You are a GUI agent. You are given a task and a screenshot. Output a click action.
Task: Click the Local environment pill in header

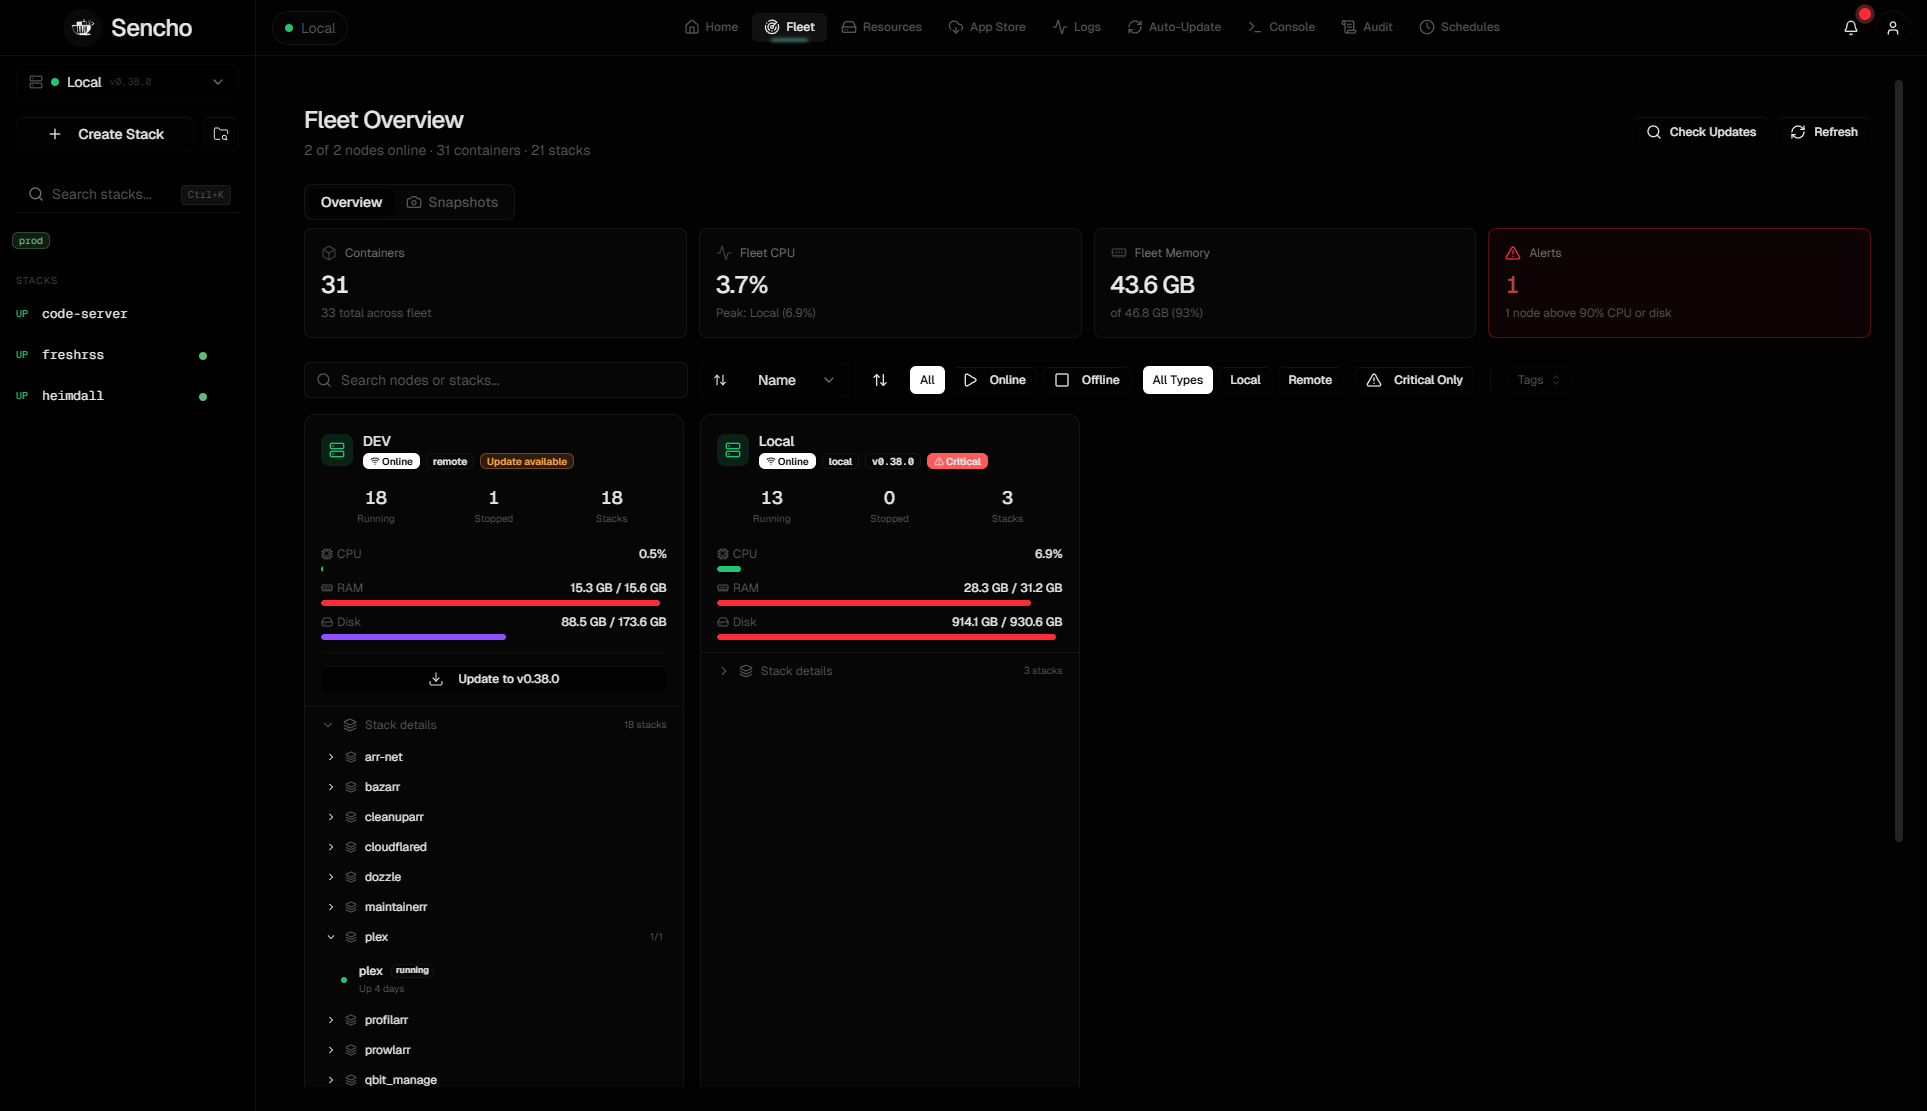[310, 28]
